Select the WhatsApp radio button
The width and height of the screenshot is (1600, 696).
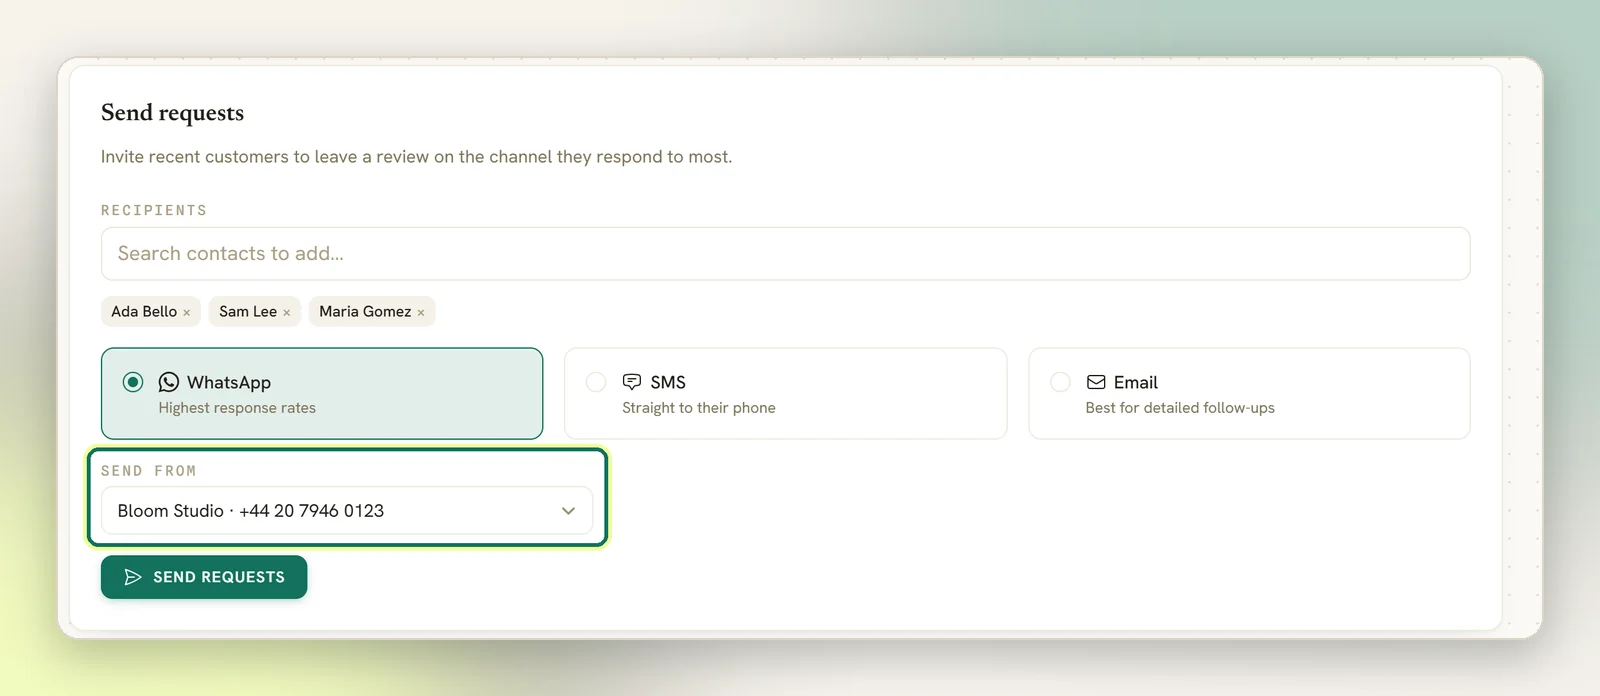coord(133,382)
